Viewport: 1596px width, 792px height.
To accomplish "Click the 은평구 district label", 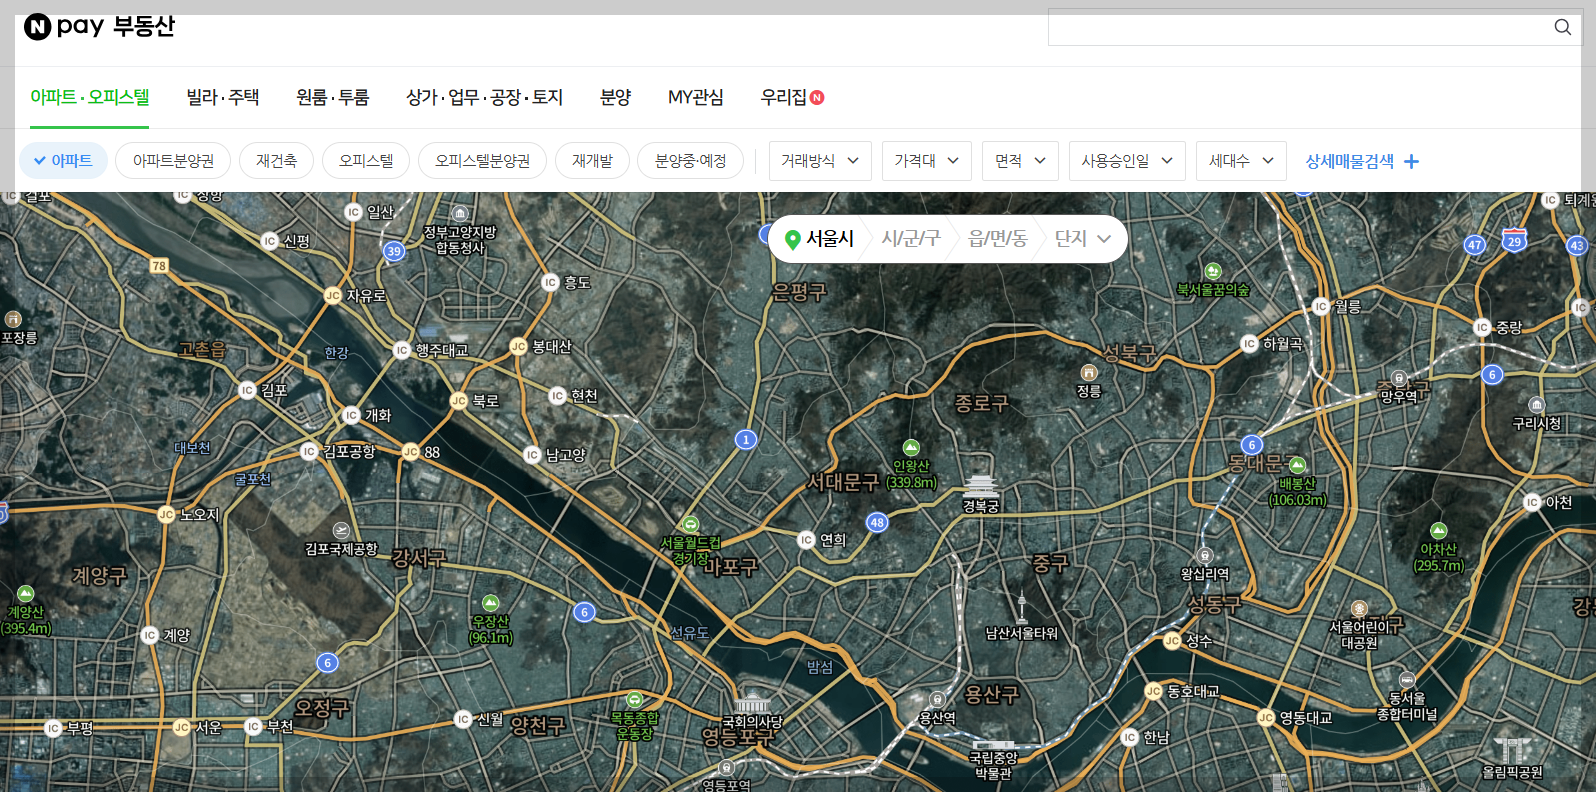I will click(x=799, y=292).
